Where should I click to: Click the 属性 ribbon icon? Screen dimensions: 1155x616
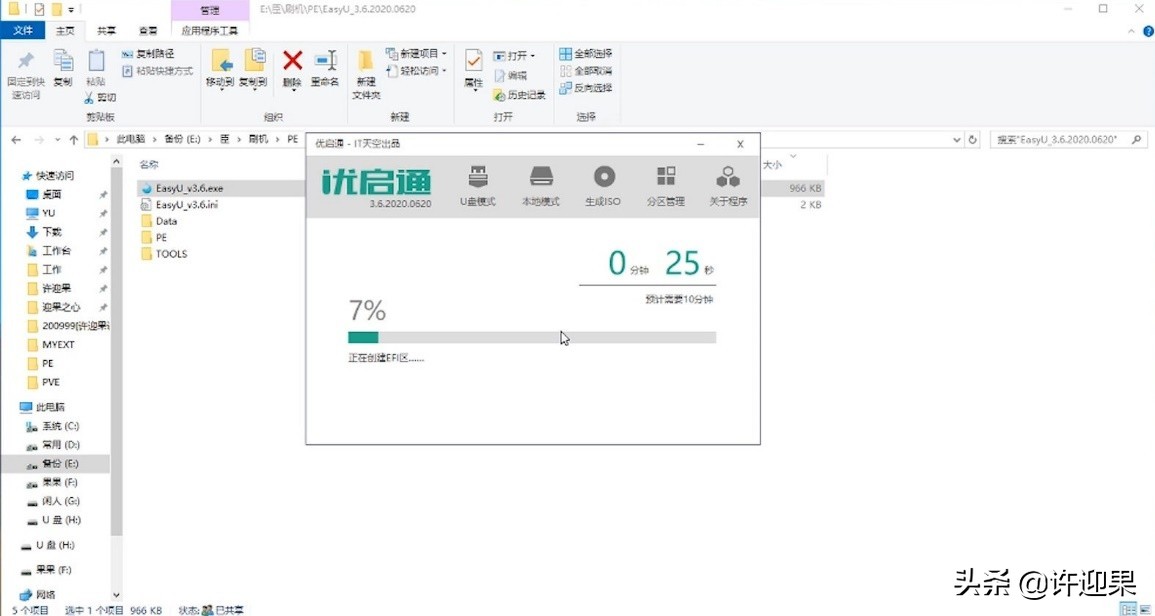[474, 69]
